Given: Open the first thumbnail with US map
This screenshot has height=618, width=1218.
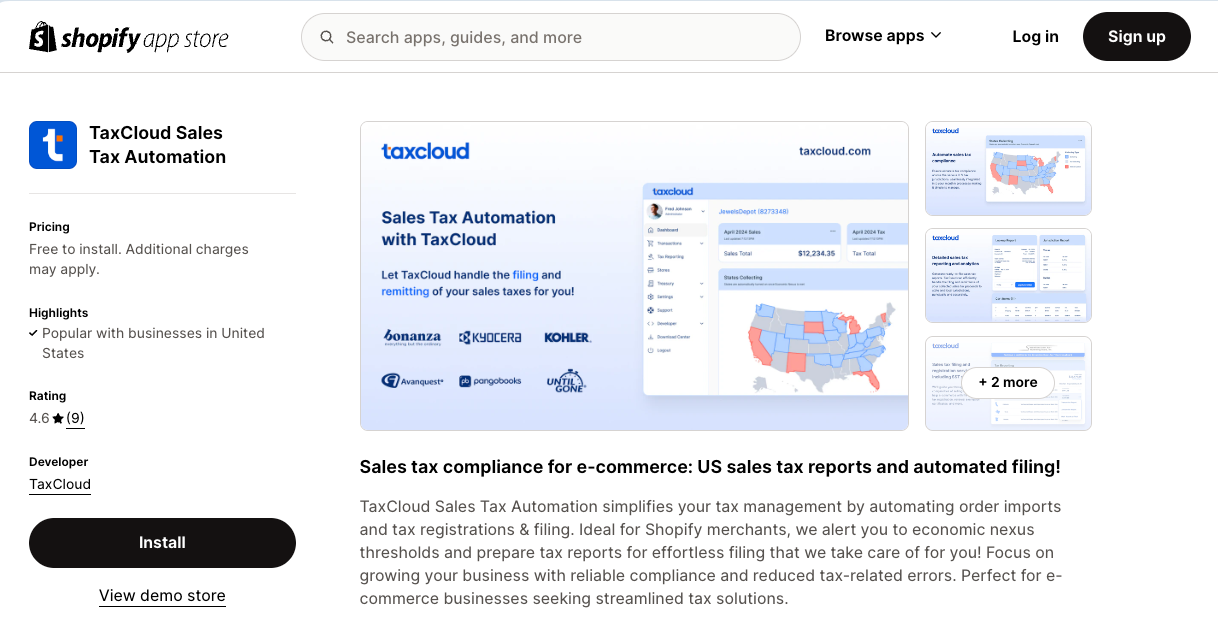Looking at the screenshot, I should coord(1008,168).
